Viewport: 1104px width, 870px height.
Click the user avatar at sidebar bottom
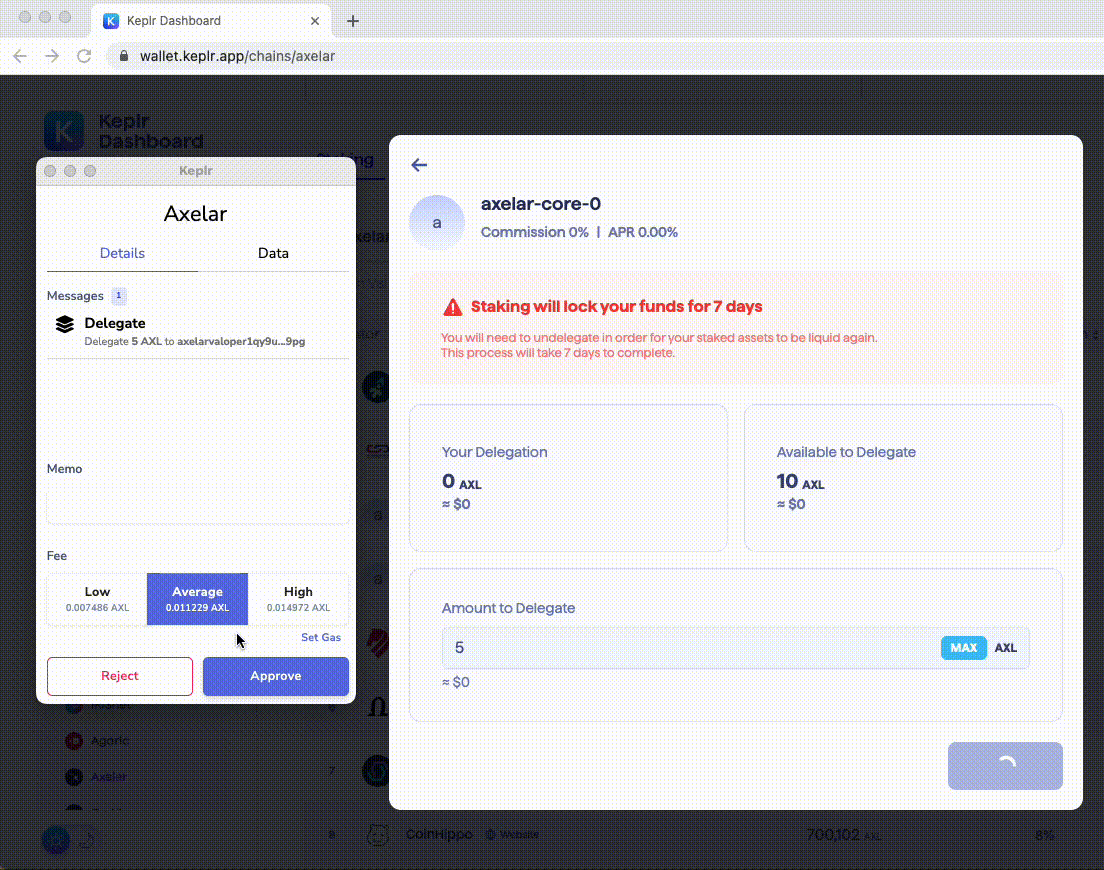coord(56,840)
